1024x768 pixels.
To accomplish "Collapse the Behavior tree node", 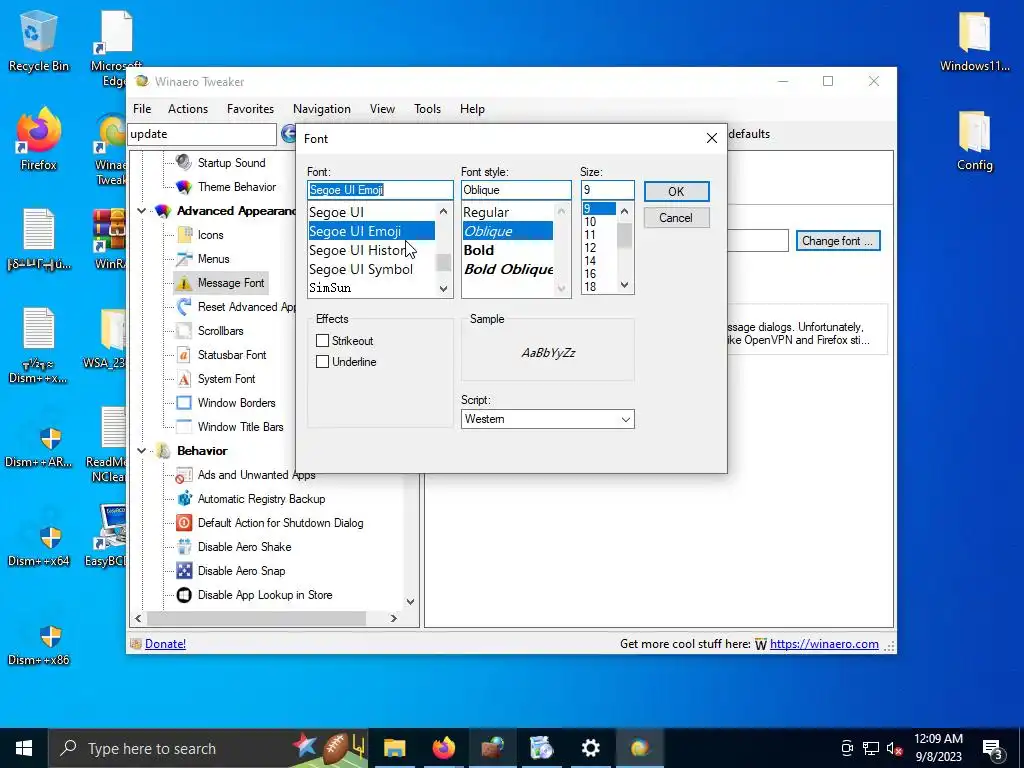I will pyautogui.click(x=142, y=451).
